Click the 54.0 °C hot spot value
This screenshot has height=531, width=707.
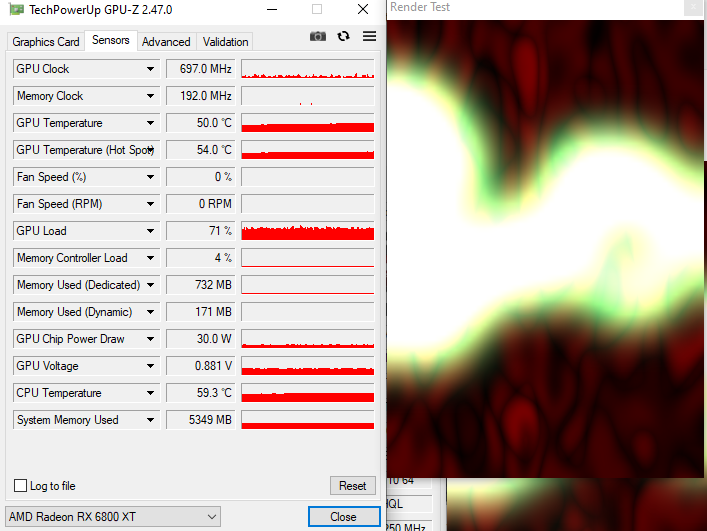[201, 150]
